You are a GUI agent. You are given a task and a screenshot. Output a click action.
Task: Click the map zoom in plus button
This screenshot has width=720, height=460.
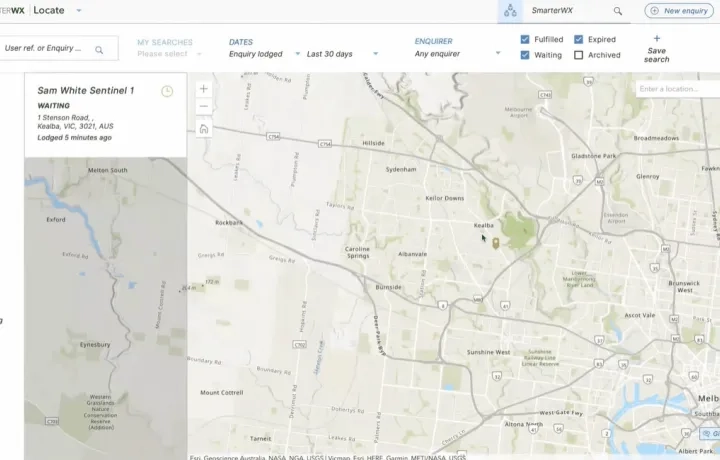point(204,89)
